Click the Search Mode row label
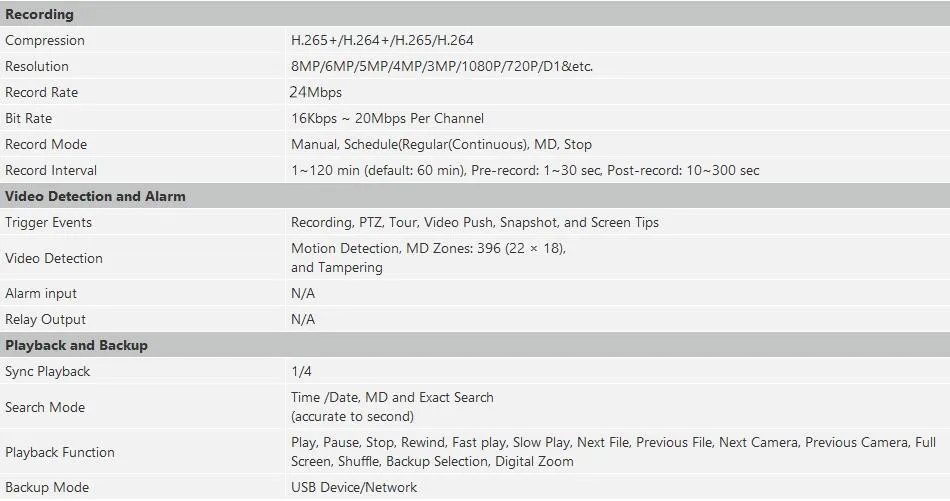Image resolution: width=950 pixels, height=501 pixels. [45, 407]
